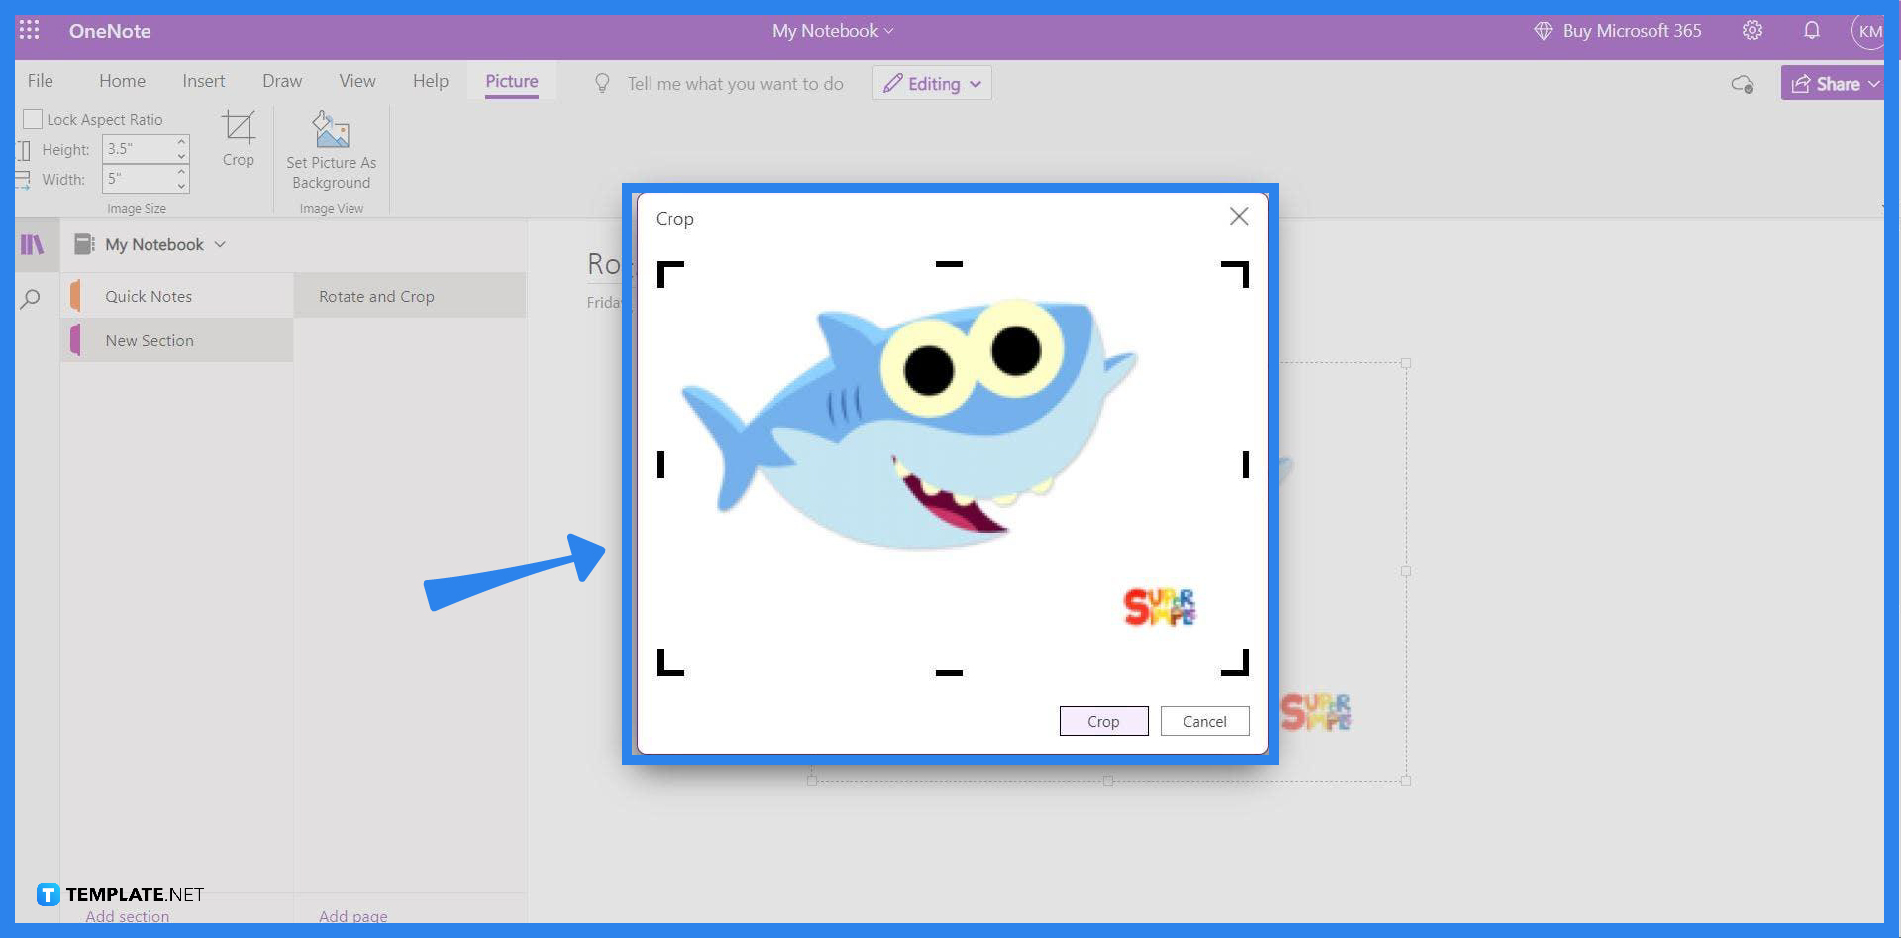Enable Lock Aspect Ratio
Screen dimensions: 1901x938
[32, 119]
